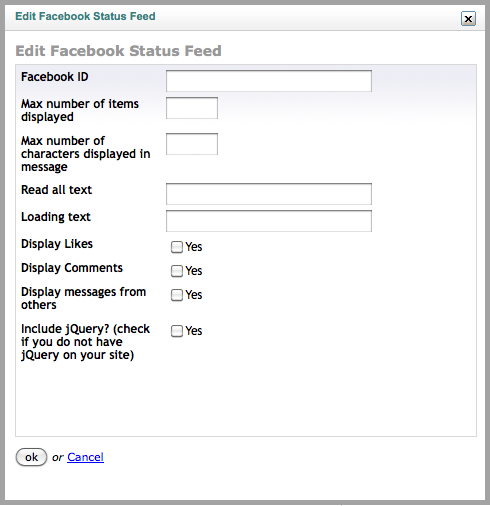Focus the Facebook ID text field

pyautogui.click(x=269, y=81)
